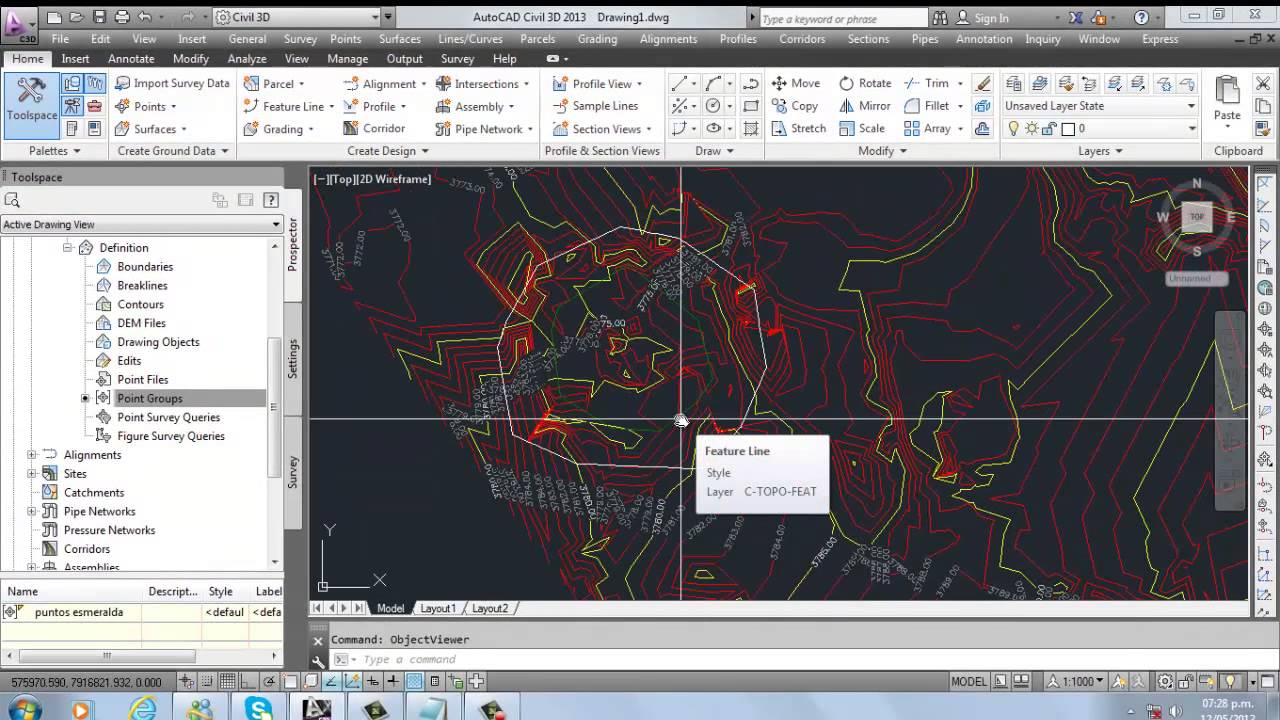The image size is (1280, 720).
Task: Select the Mirror tool
Action: pyautogui.click(x=865, y=106)
